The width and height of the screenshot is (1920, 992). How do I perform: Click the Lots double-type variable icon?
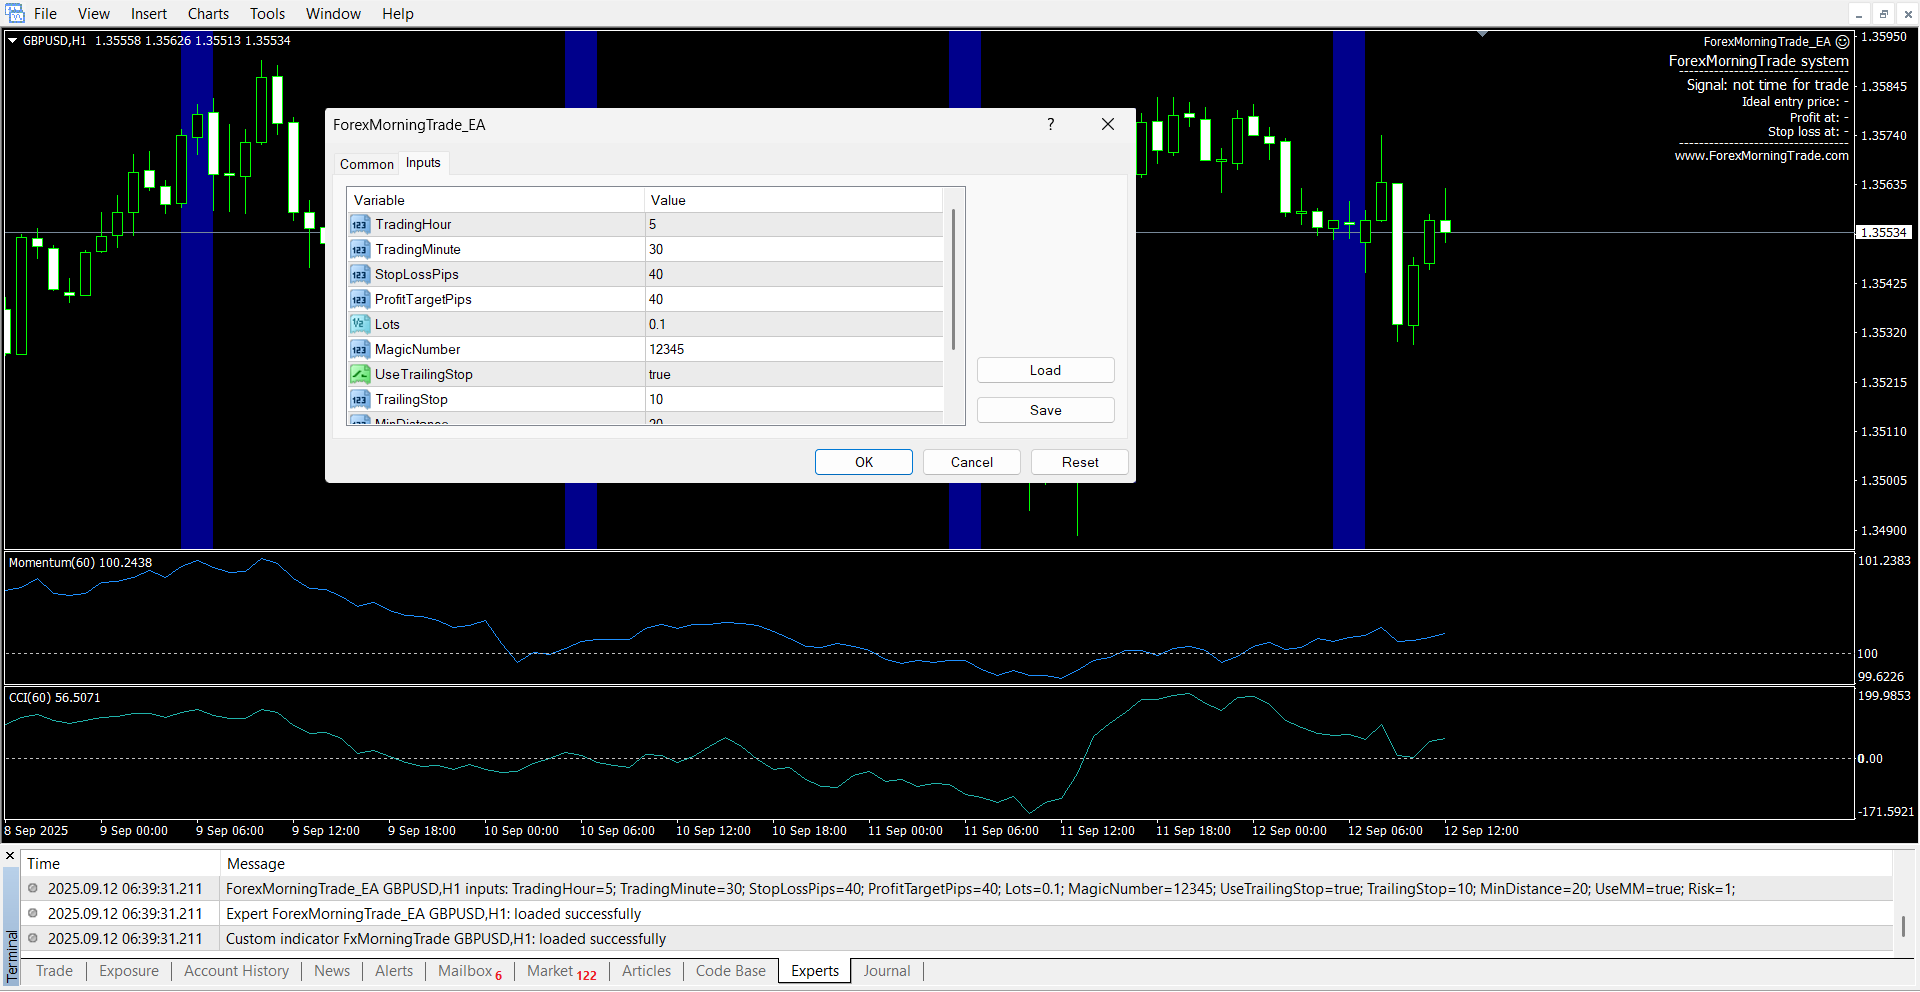click(359, 325)
